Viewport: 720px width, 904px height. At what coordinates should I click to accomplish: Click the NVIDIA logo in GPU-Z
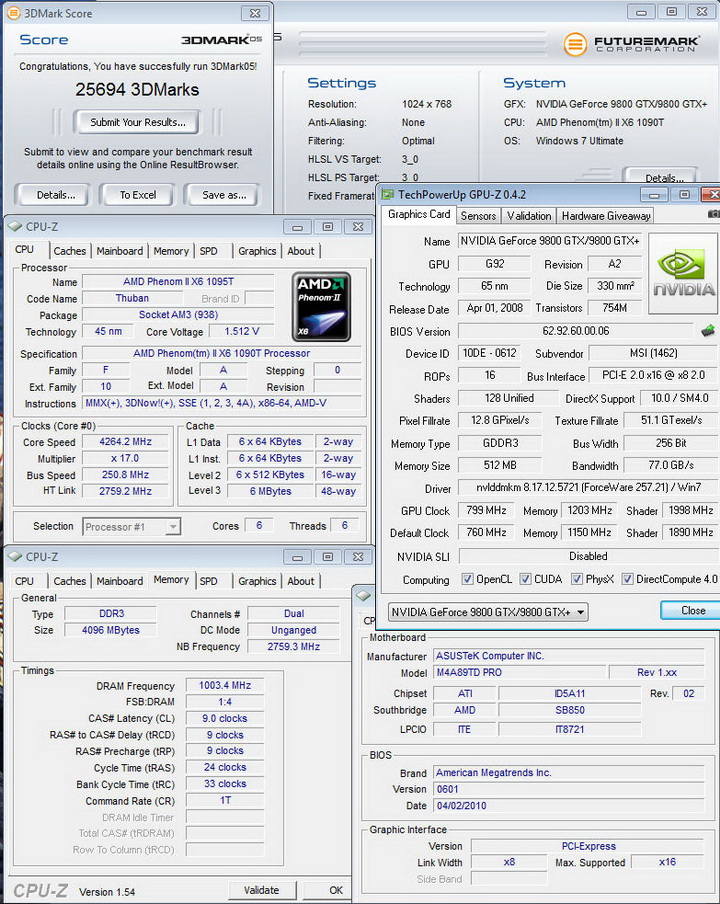[x=683, y=273]
